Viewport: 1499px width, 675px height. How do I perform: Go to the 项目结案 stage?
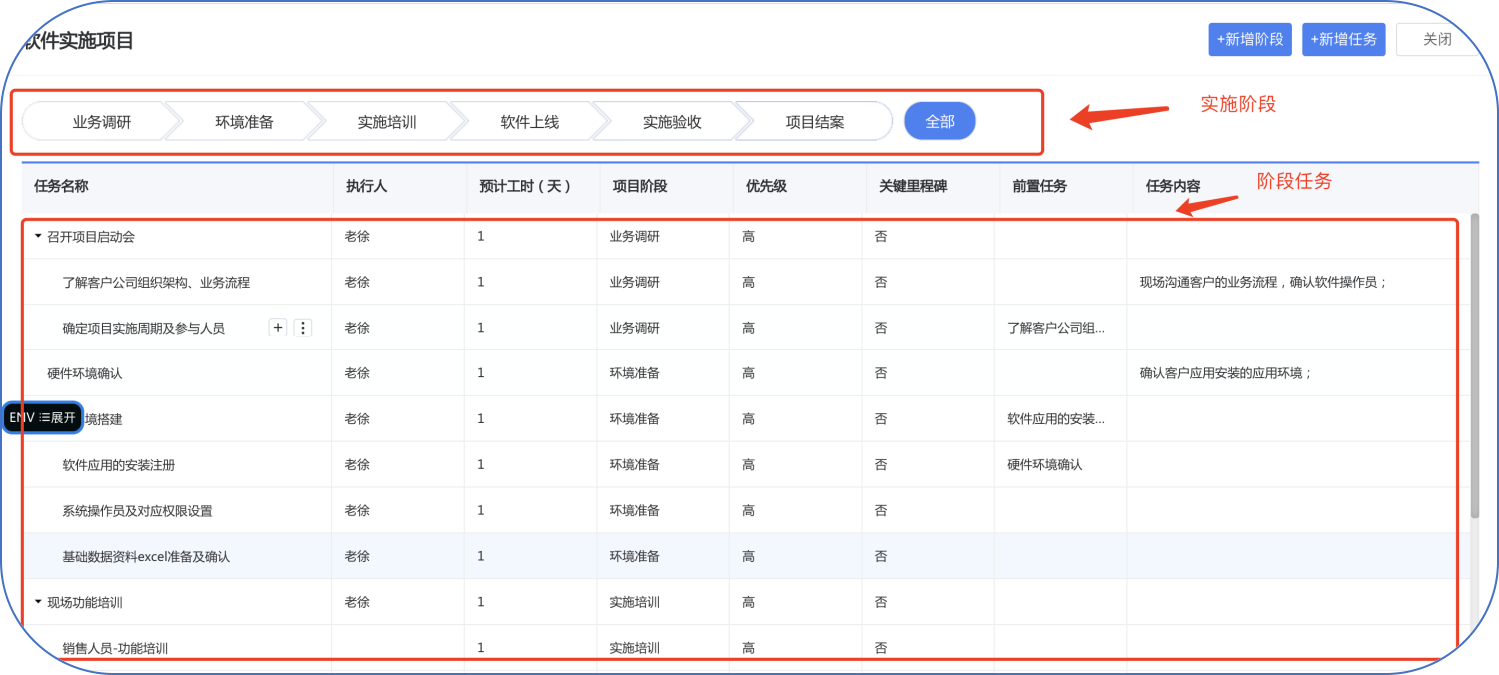(x=815, y=122)
